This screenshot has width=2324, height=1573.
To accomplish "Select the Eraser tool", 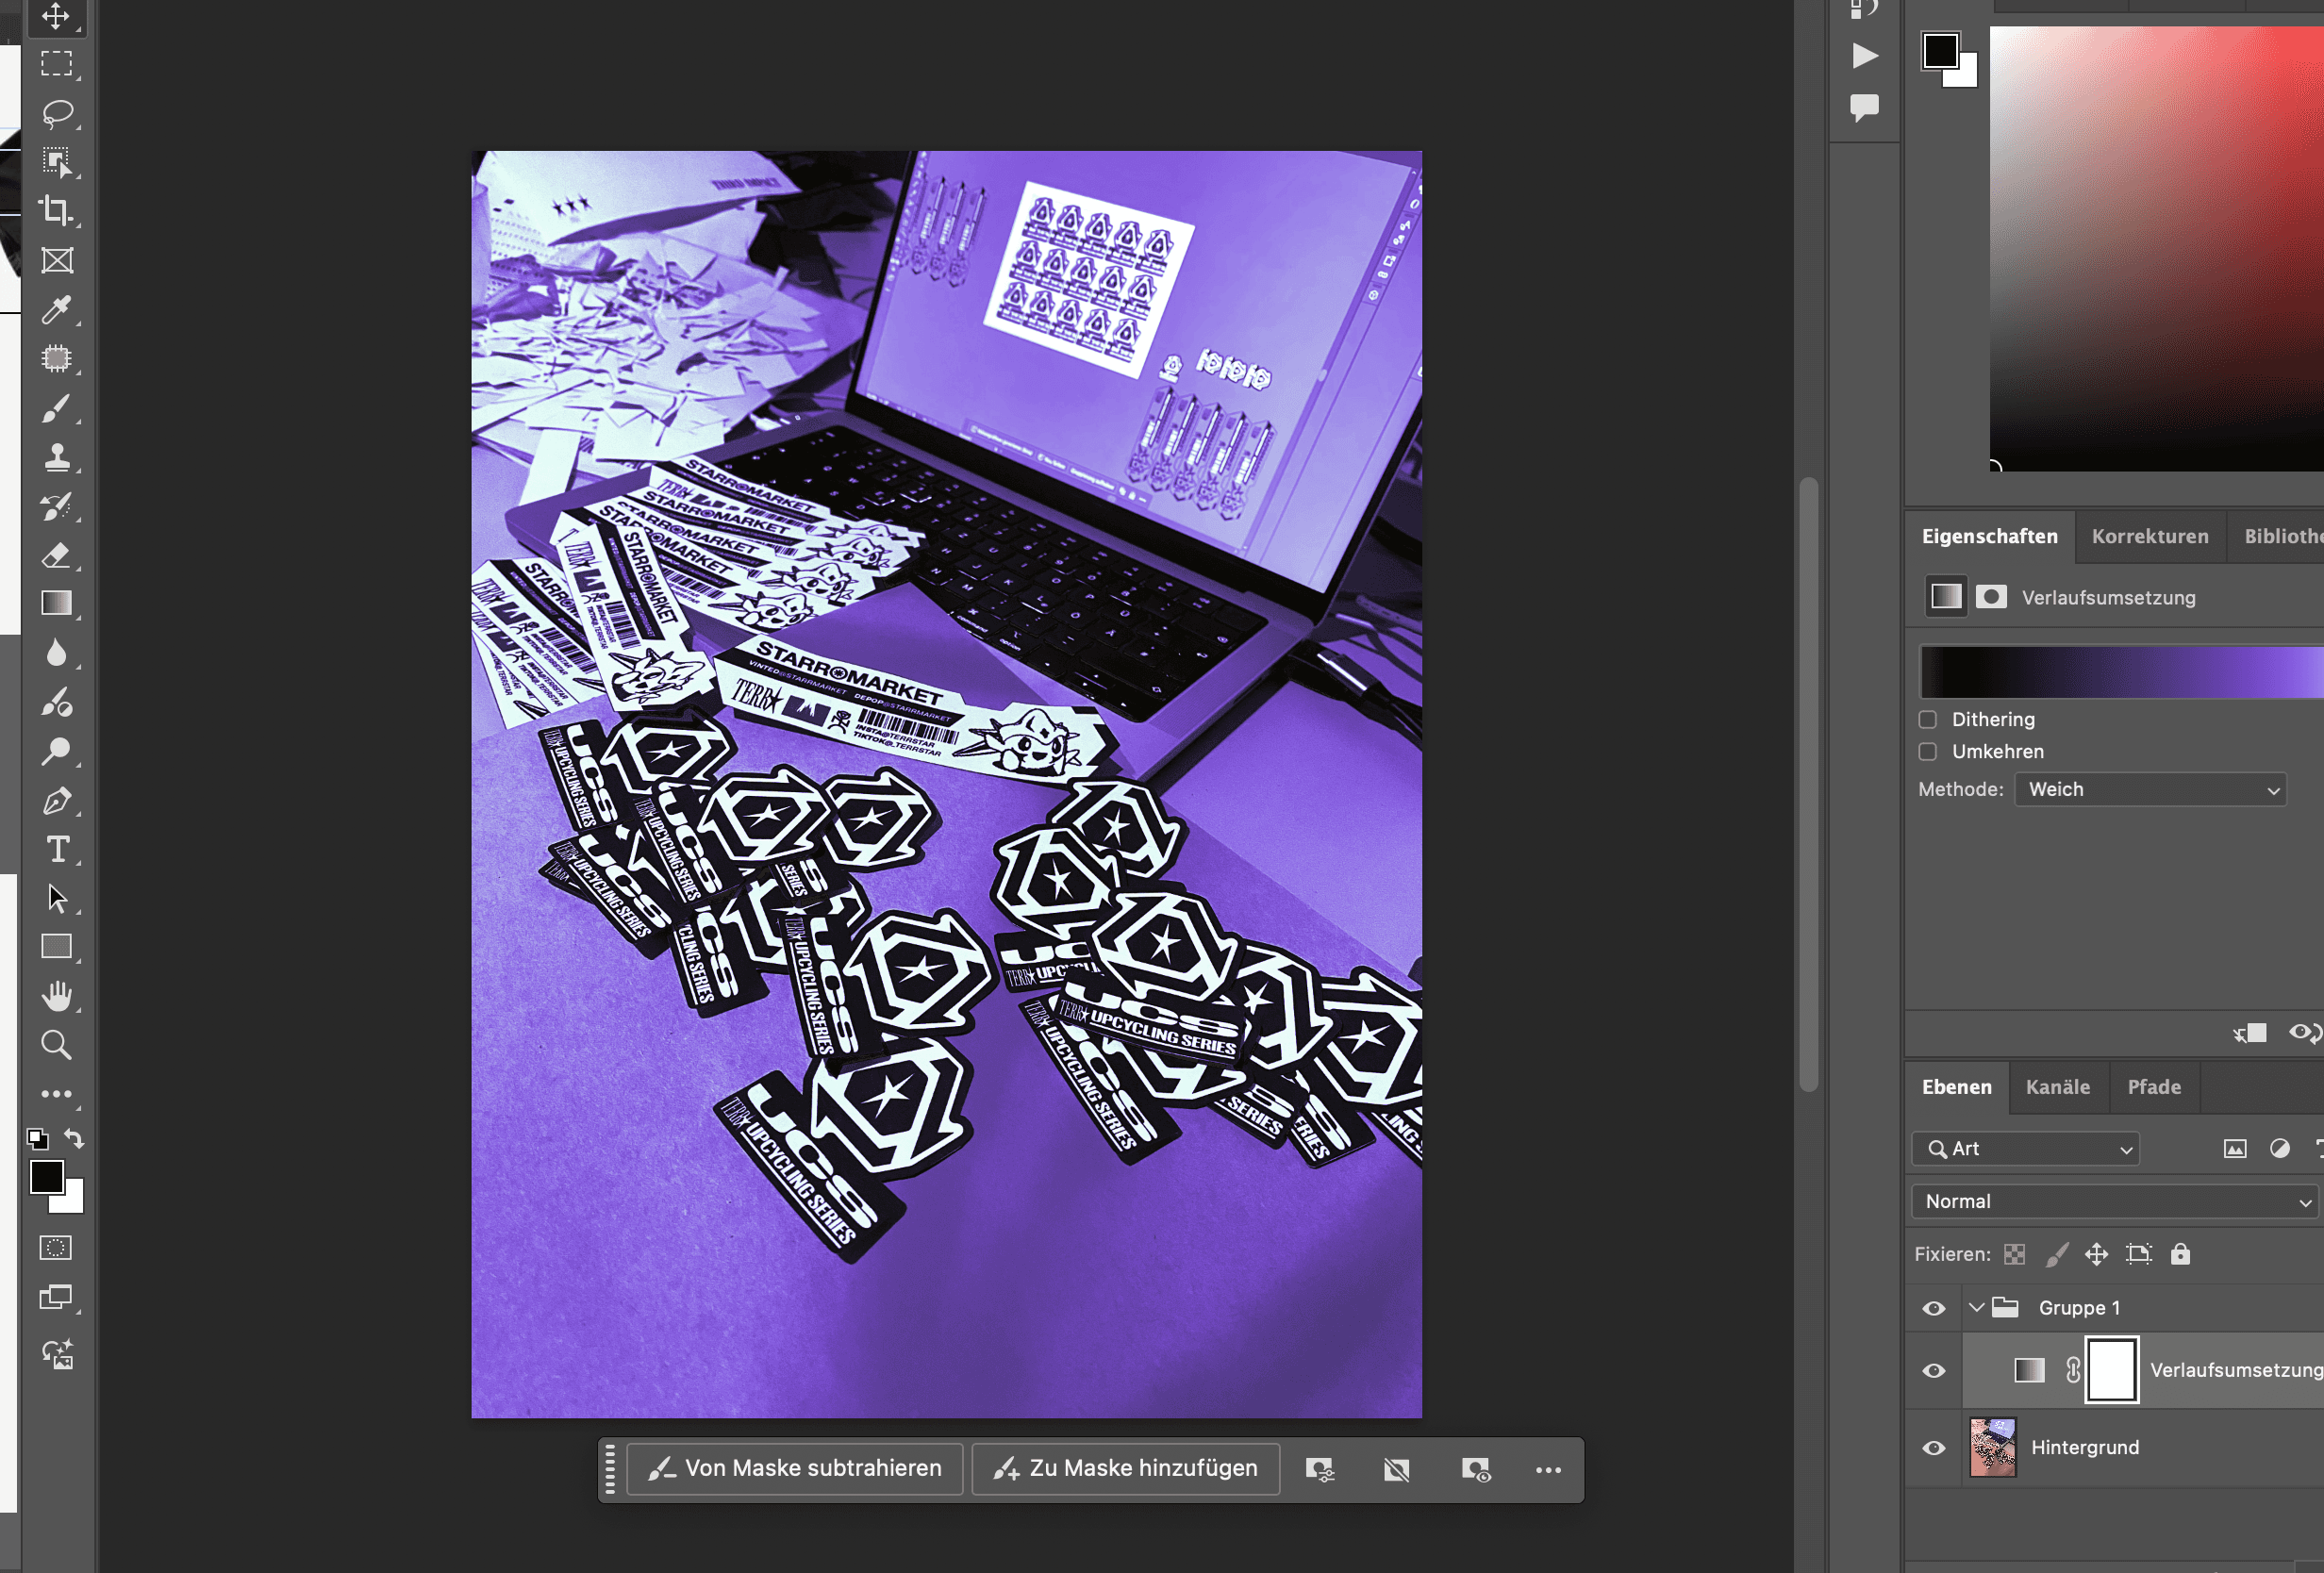I will [x=57, y=556].
